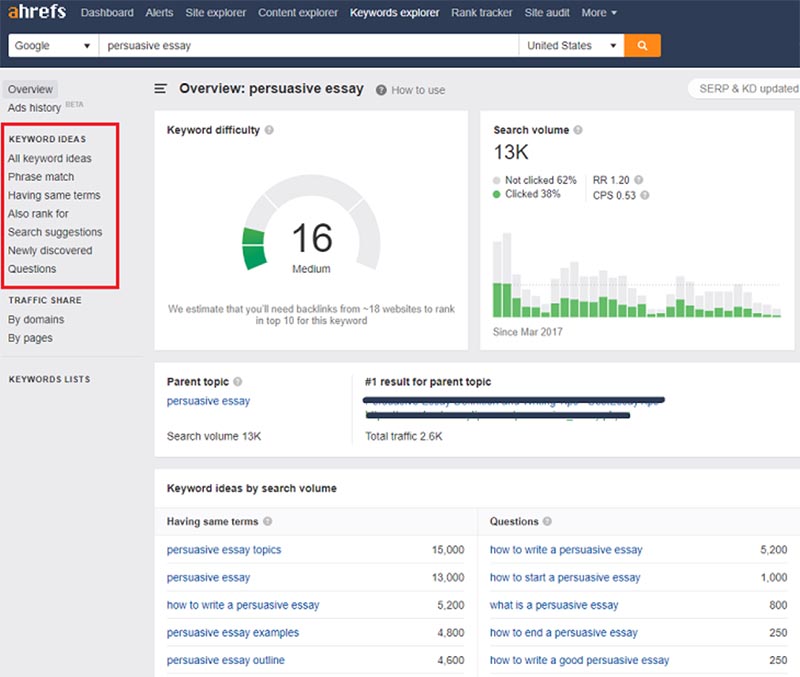Screen dimensions: 800x677
Task: Open persuasive essay topics keyword
Action: (x=224, y=550)
